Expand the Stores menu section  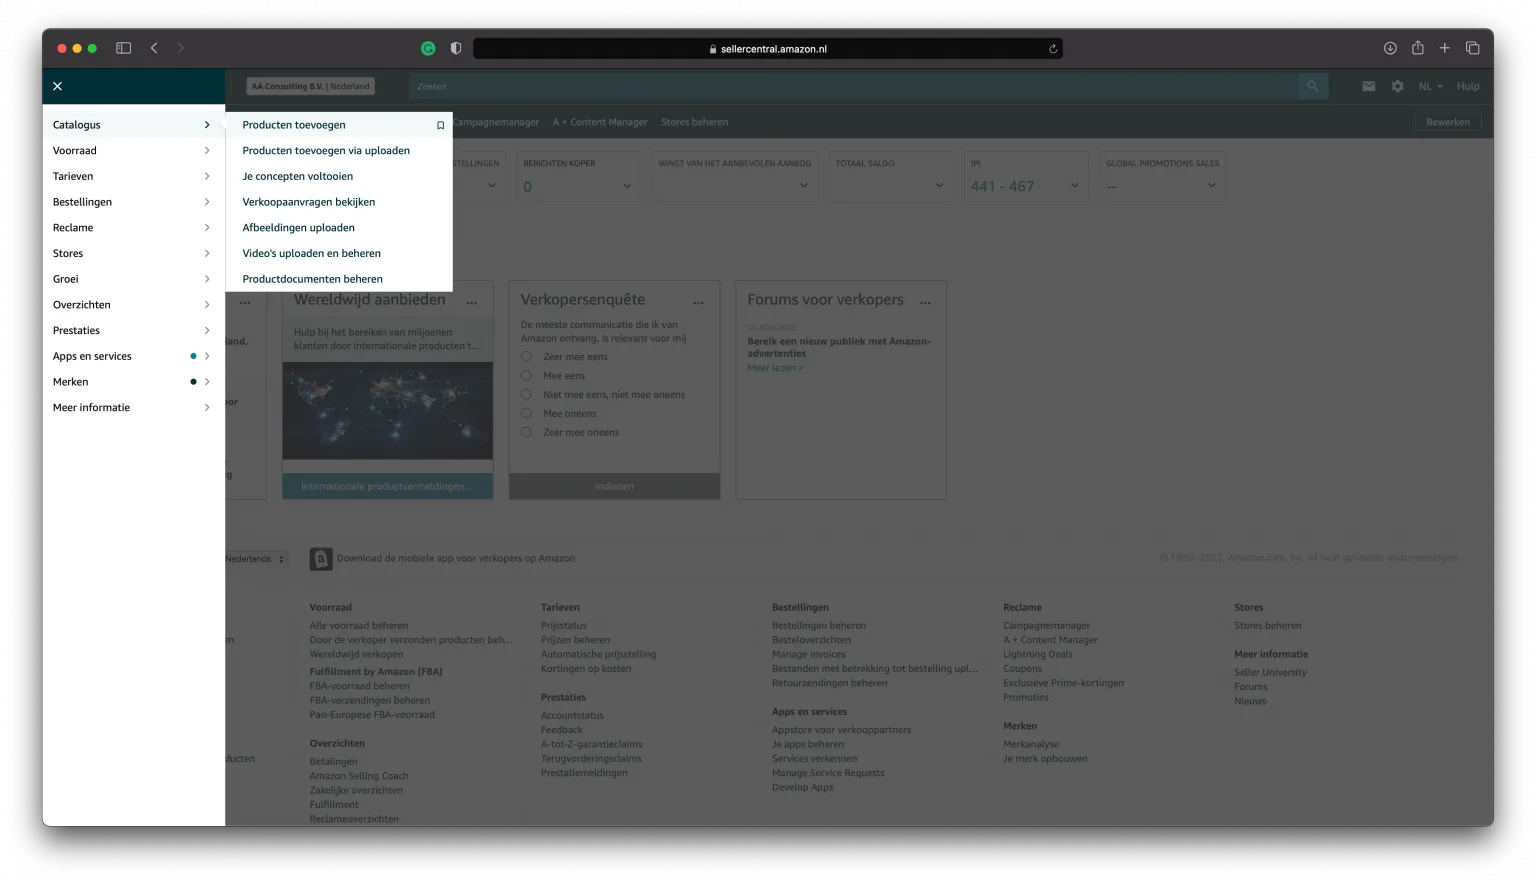(133, 254)
